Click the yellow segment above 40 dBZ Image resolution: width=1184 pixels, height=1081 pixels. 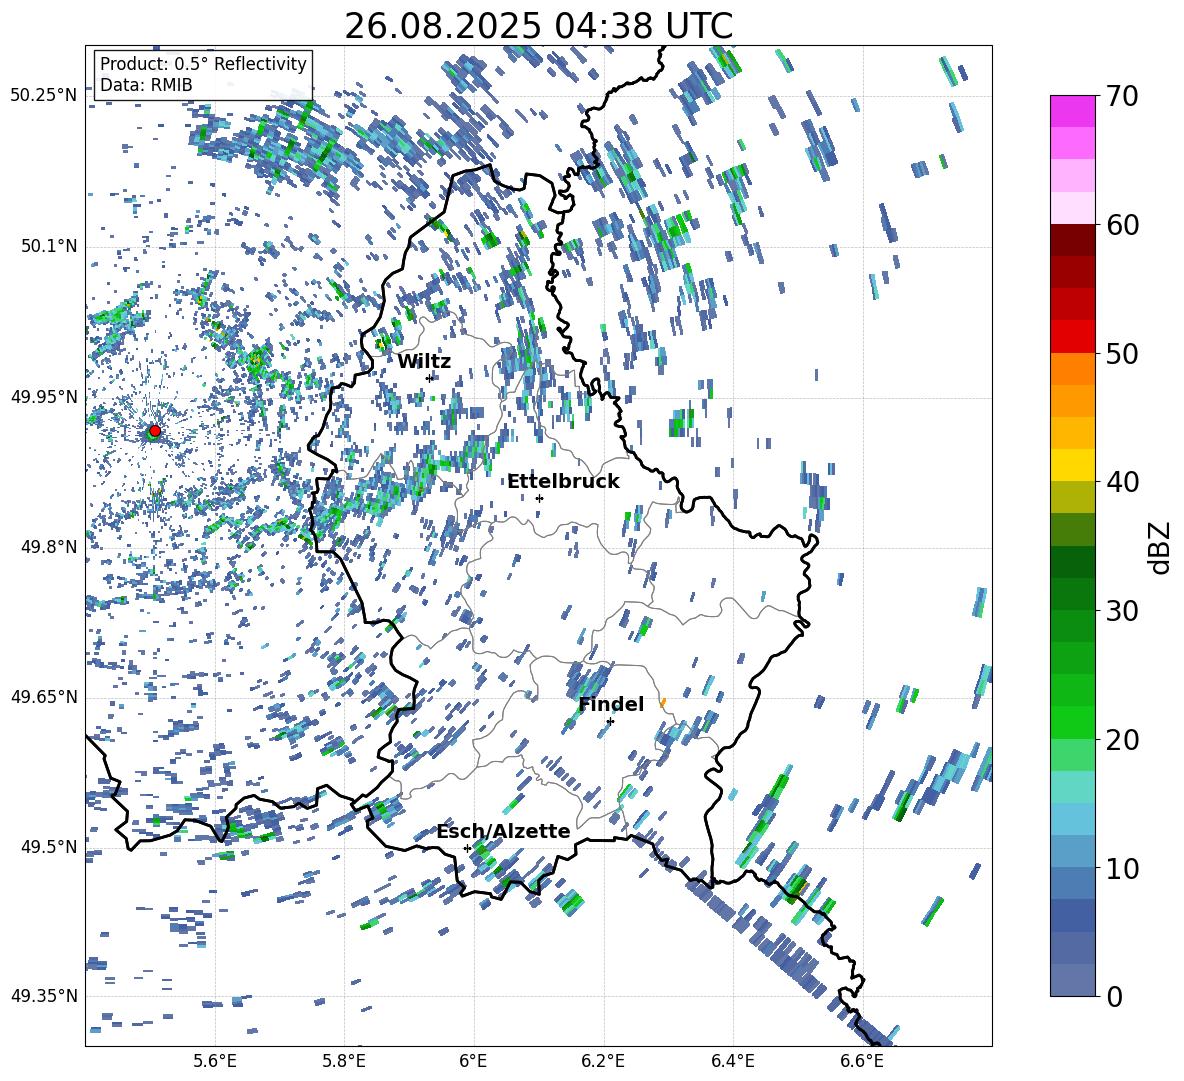tap(1072, 464)
